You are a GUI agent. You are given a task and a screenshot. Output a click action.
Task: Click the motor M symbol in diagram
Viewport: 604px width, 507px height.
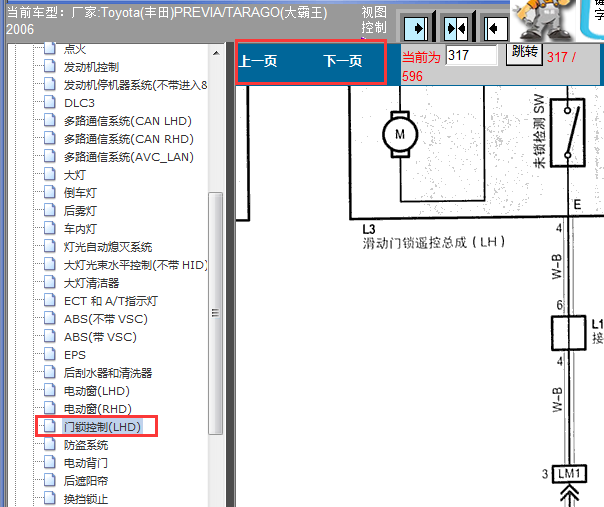point(400,134)
